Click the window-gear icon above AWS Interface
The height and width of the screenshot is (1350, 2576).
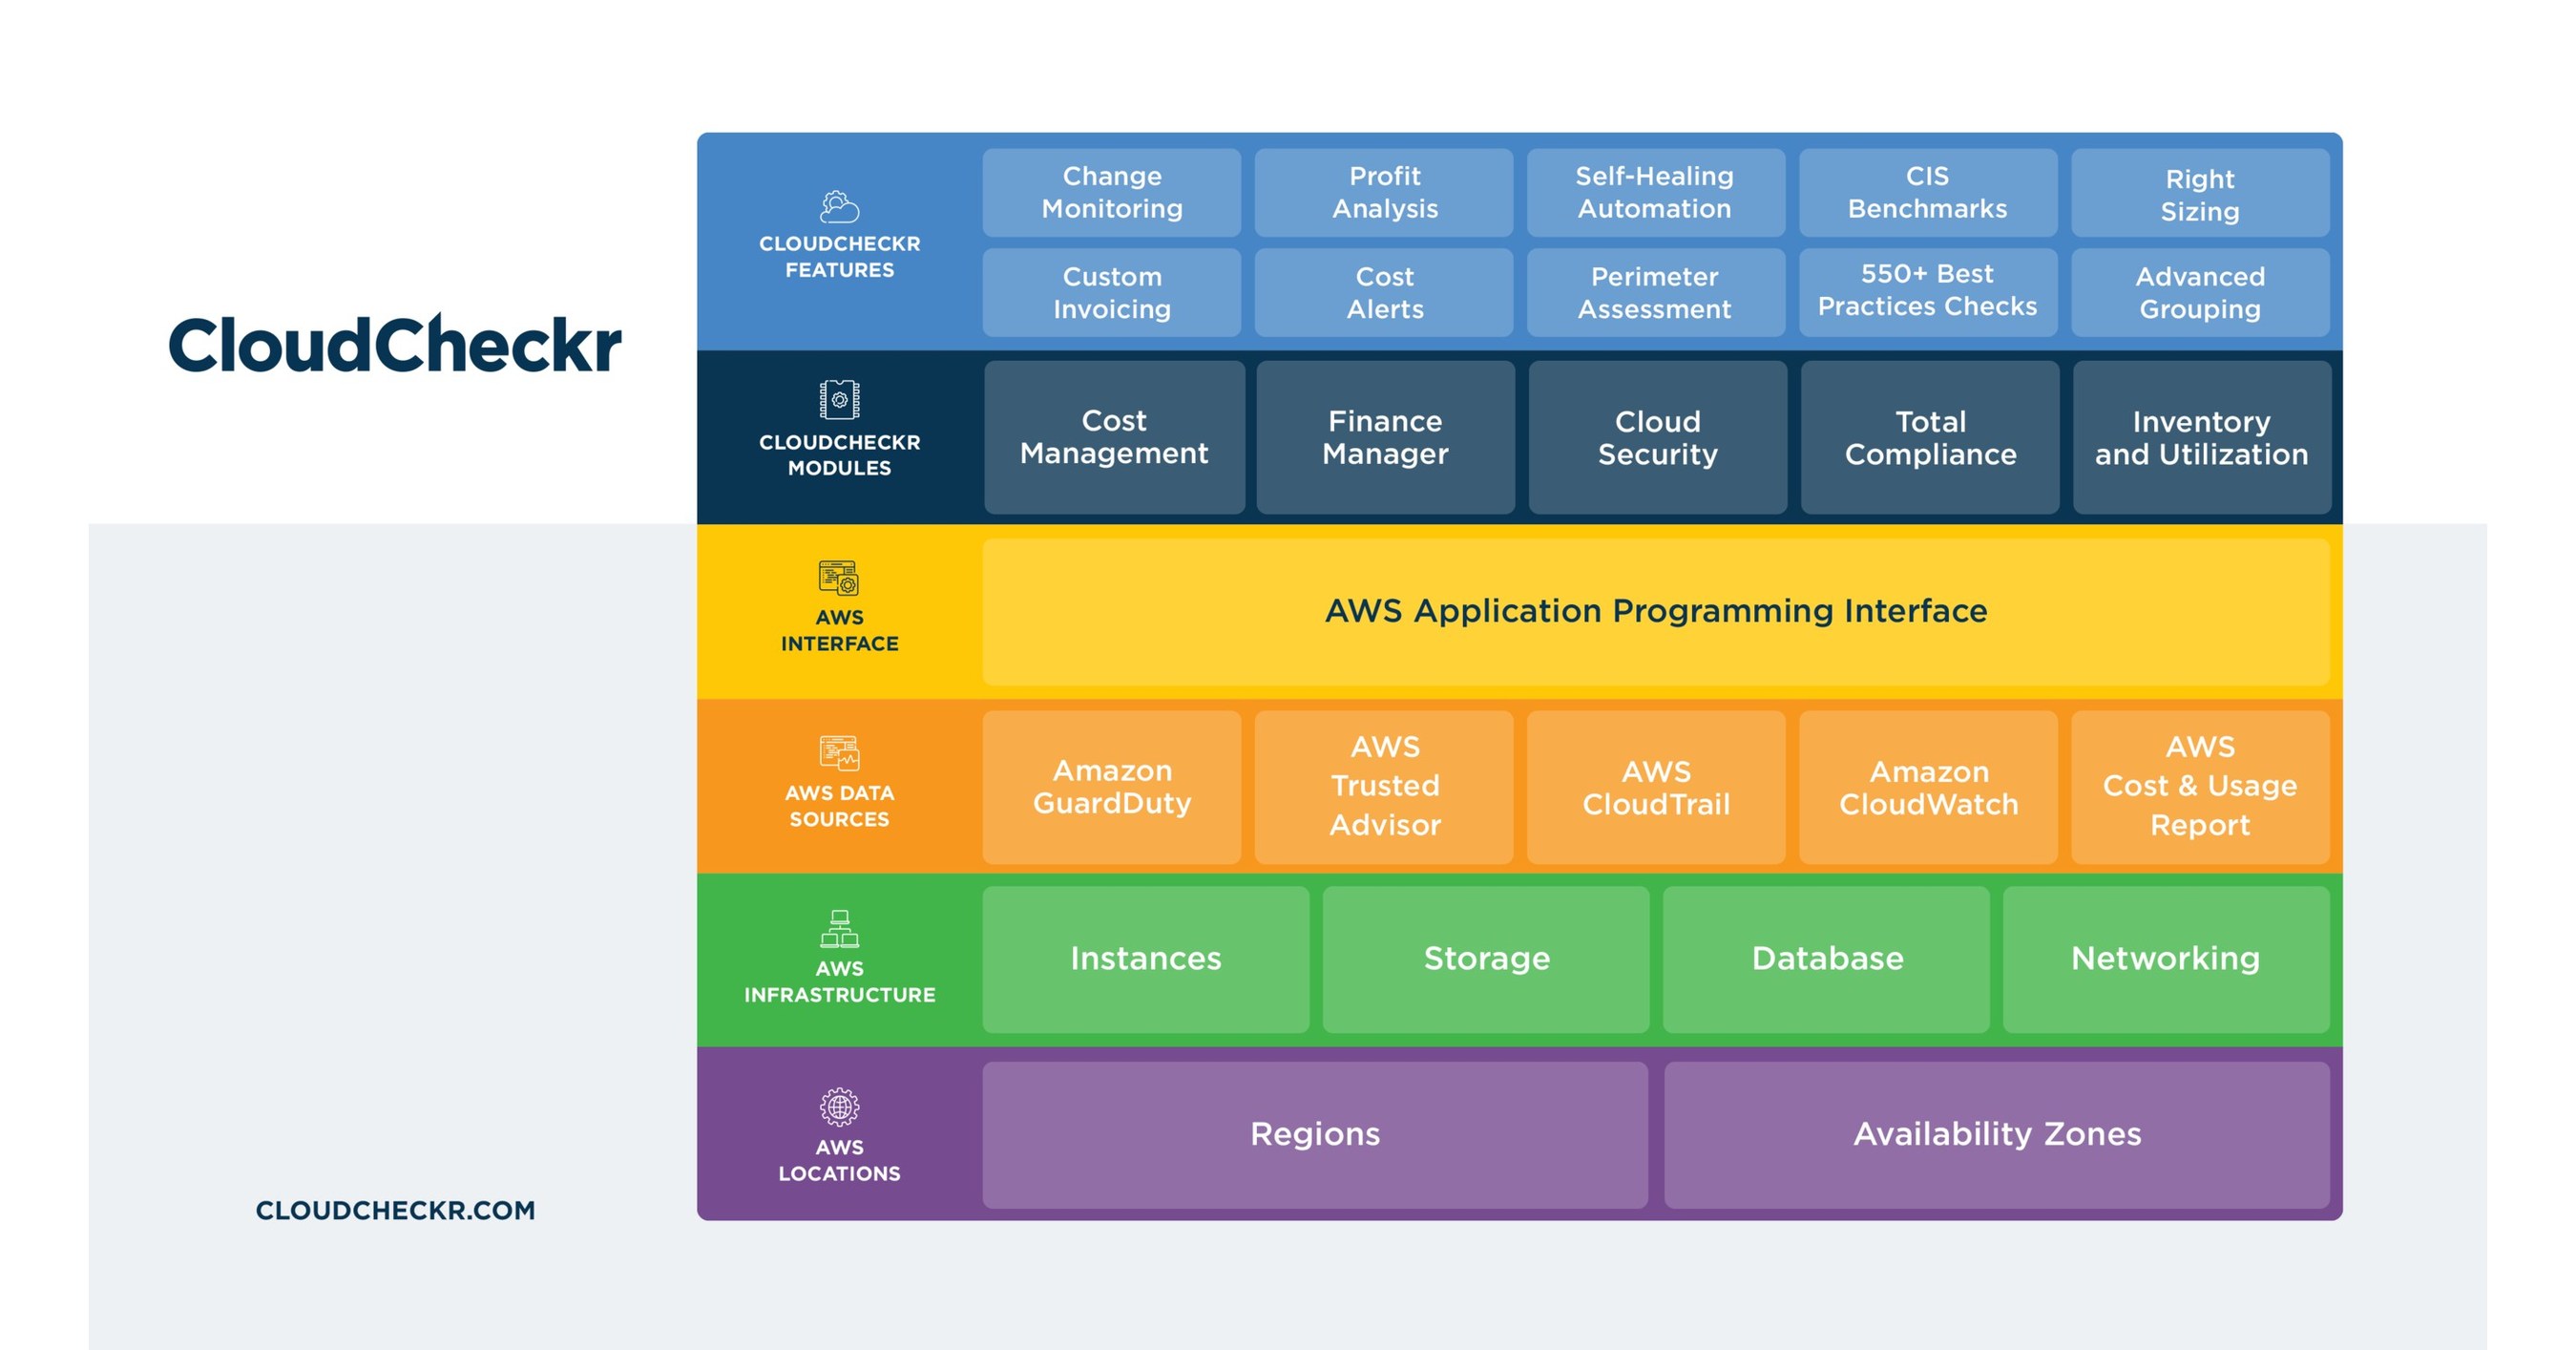[839, 578]
